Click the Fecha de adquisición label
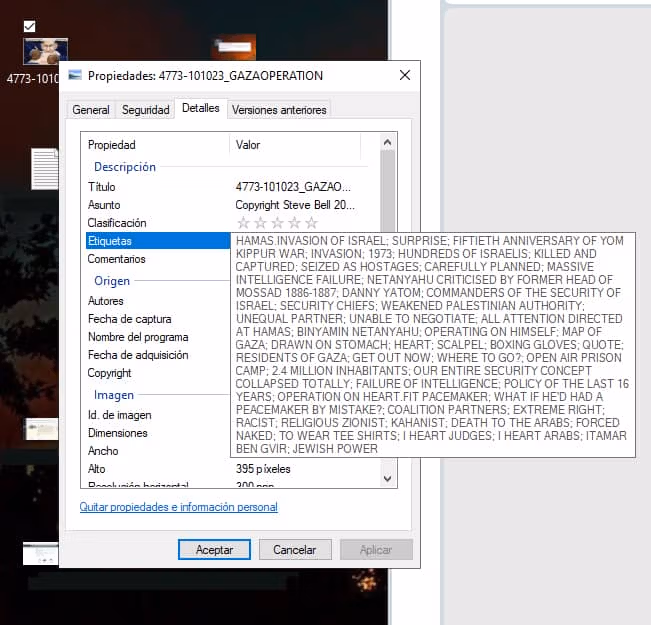The height and width of the screenshot is (625, 651). point(138,355)
